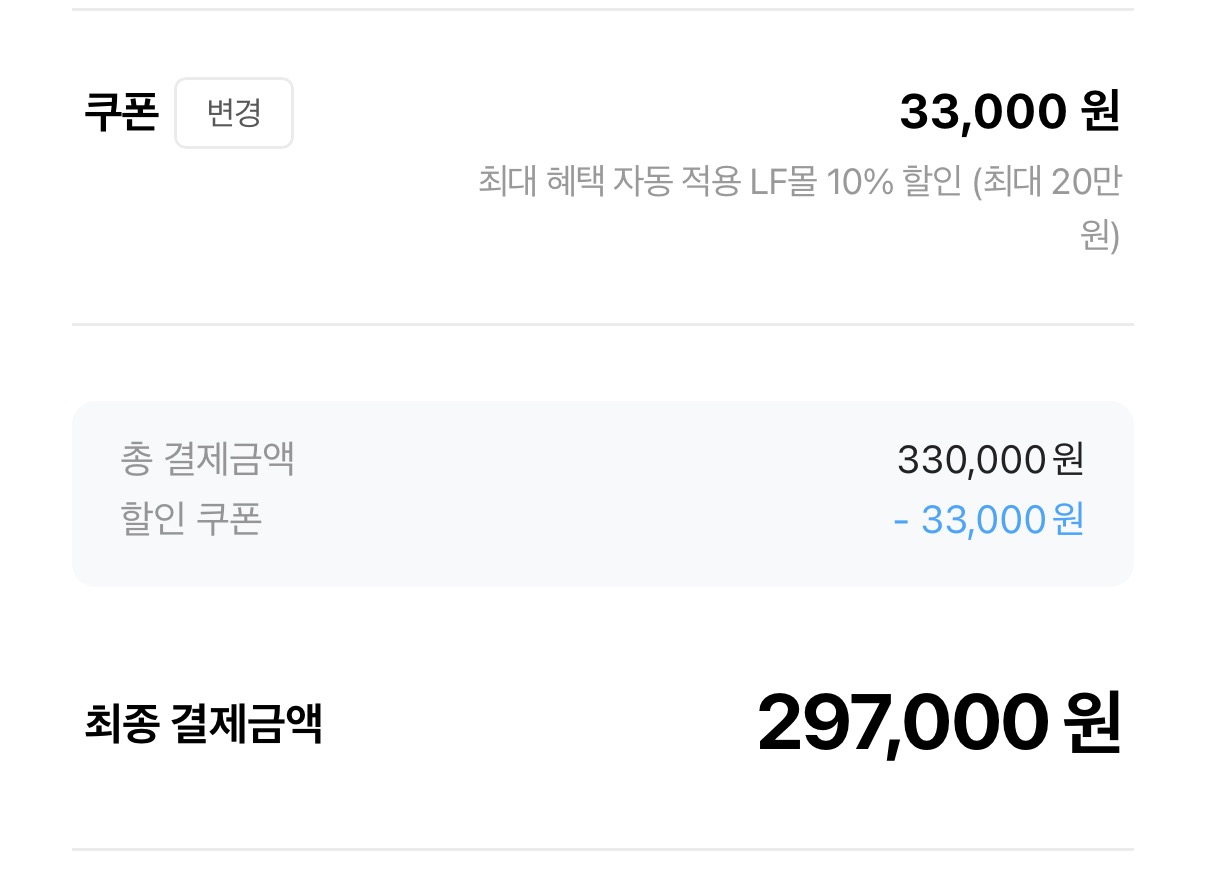Click the 변경 button next to 쿠폰
The height and width of the screenshot is (879, 1206).
tap(234, 113)
